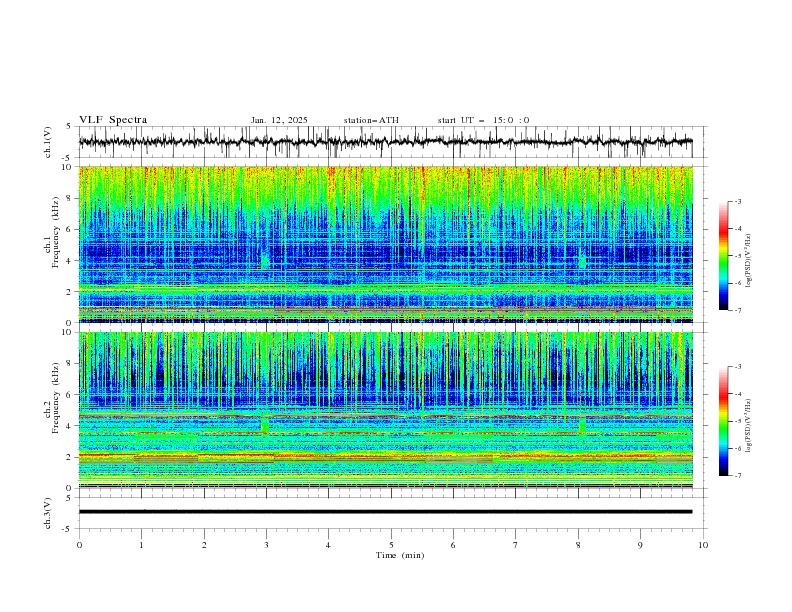Click the ch.2 frequency tick "8" kHz
Screen dimensions: 792x612
[69, 364]
